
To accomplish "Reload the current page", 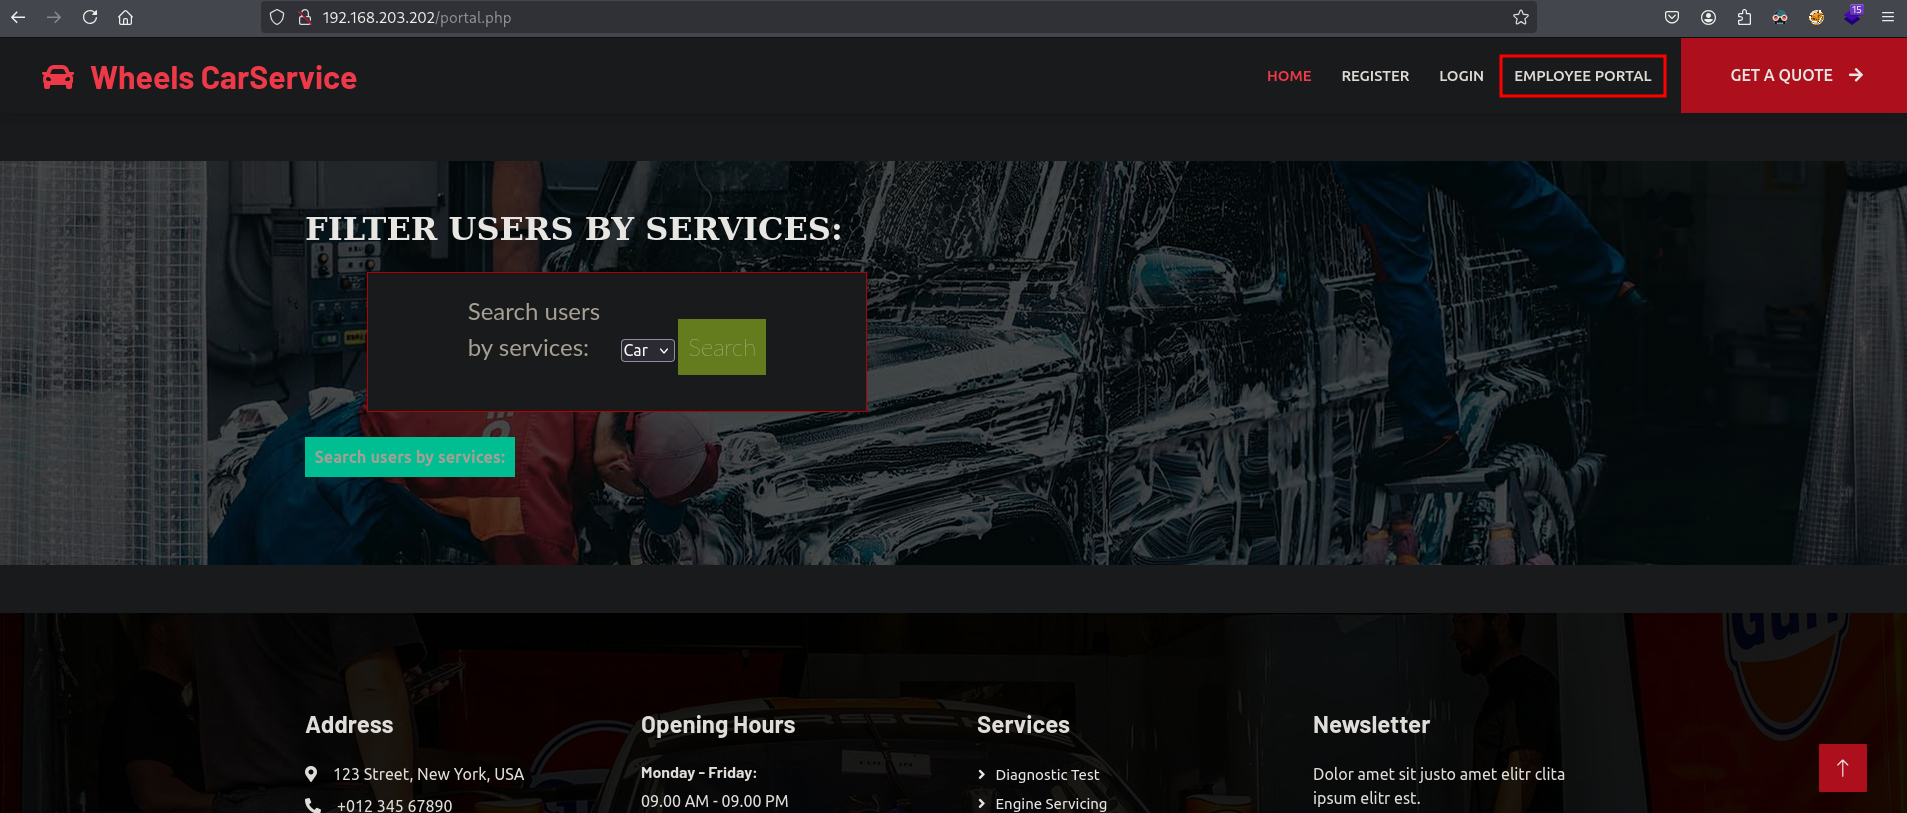I will (x=90, y=17).
